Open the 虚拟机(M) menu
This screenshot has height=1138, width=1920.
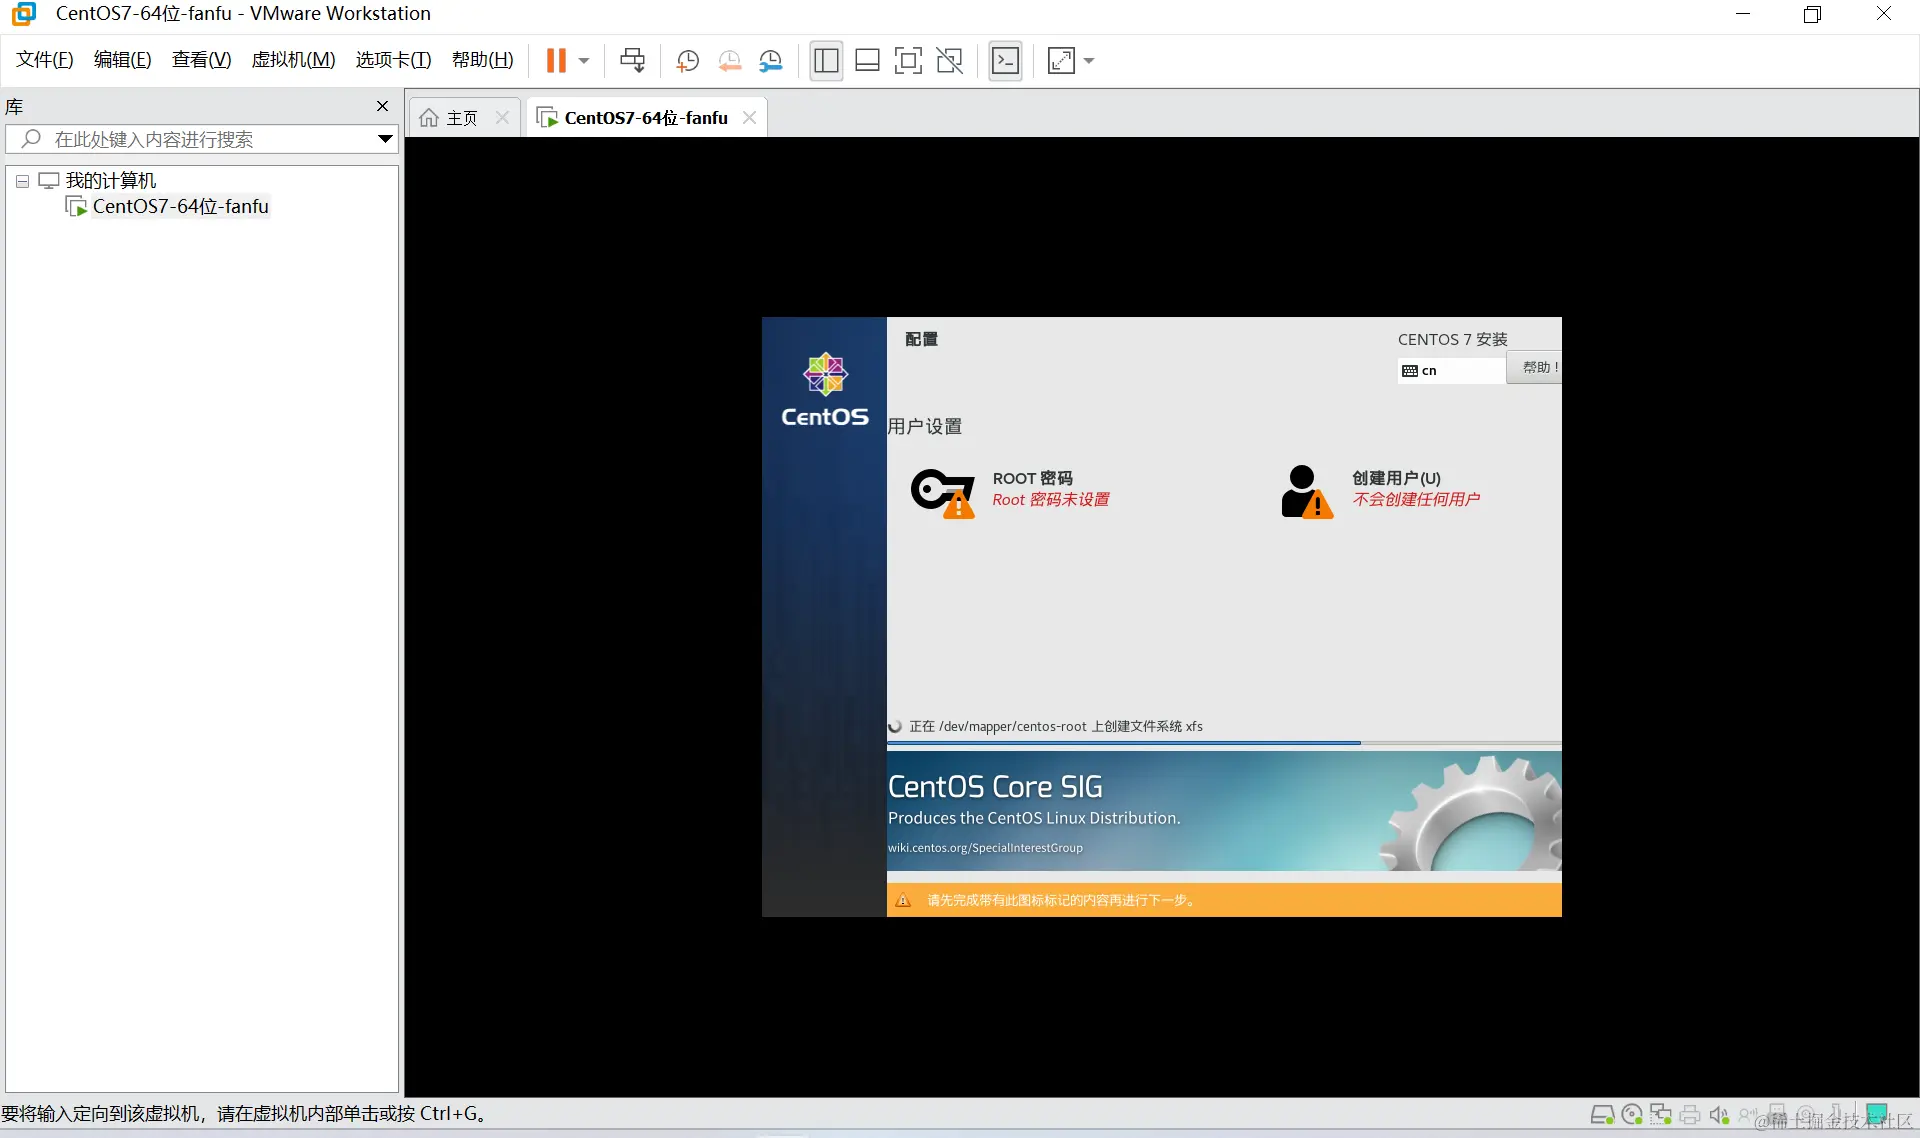[x=293, y=60]
